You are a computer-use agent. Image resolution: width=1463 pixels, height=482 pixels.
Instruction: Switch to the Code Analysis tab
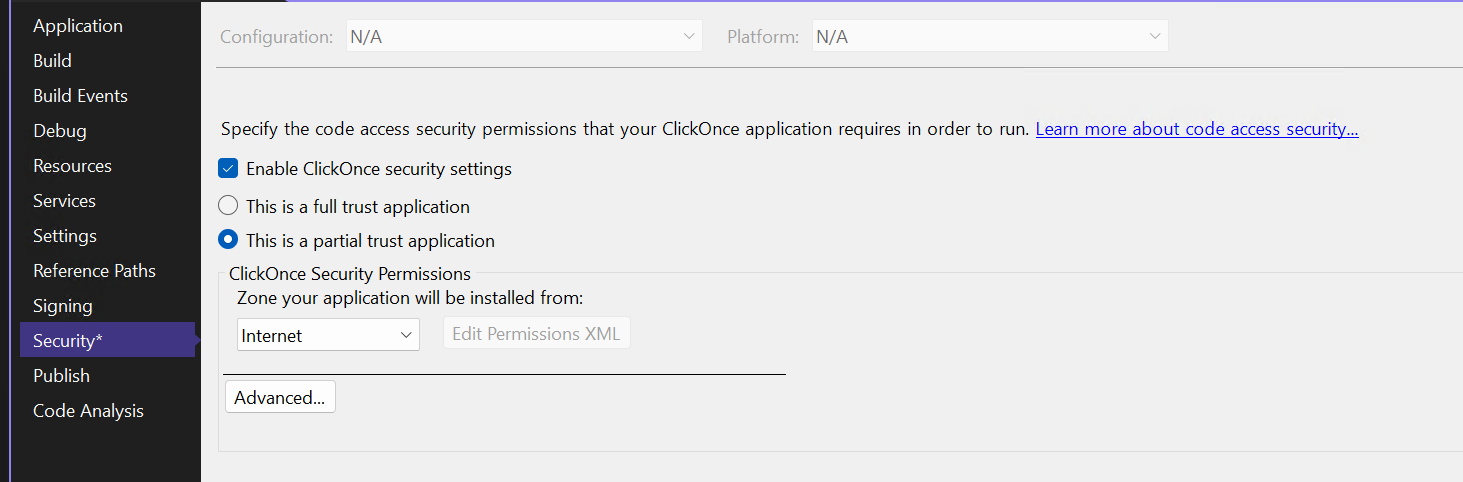tap(88, 411)
